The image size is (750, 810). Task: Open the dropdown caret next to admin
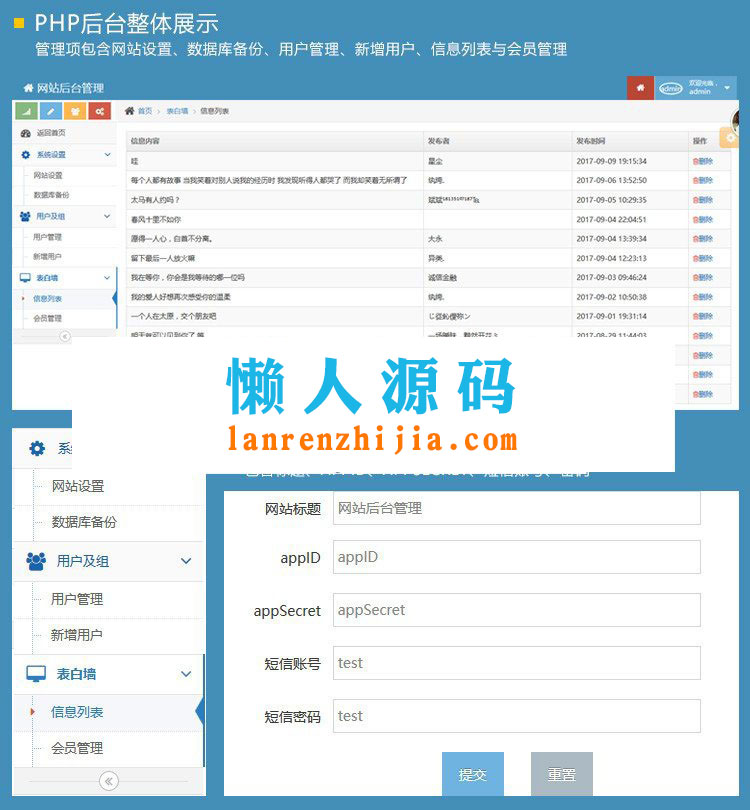pyautogui.click(x=727, y=88)
